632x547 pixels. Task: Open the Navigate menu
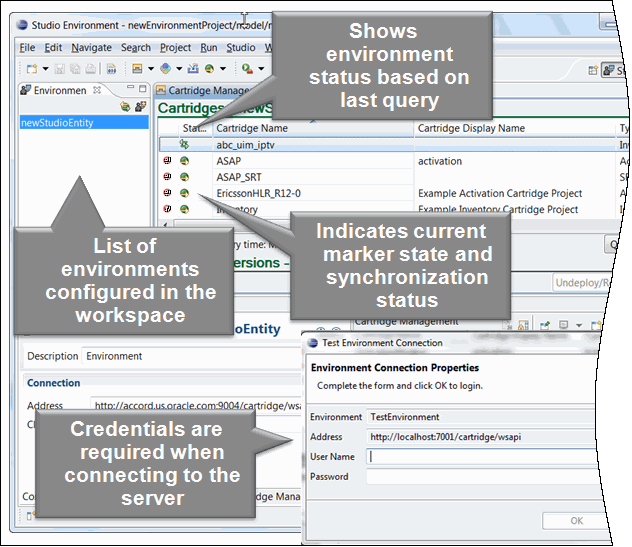point(91,48)
